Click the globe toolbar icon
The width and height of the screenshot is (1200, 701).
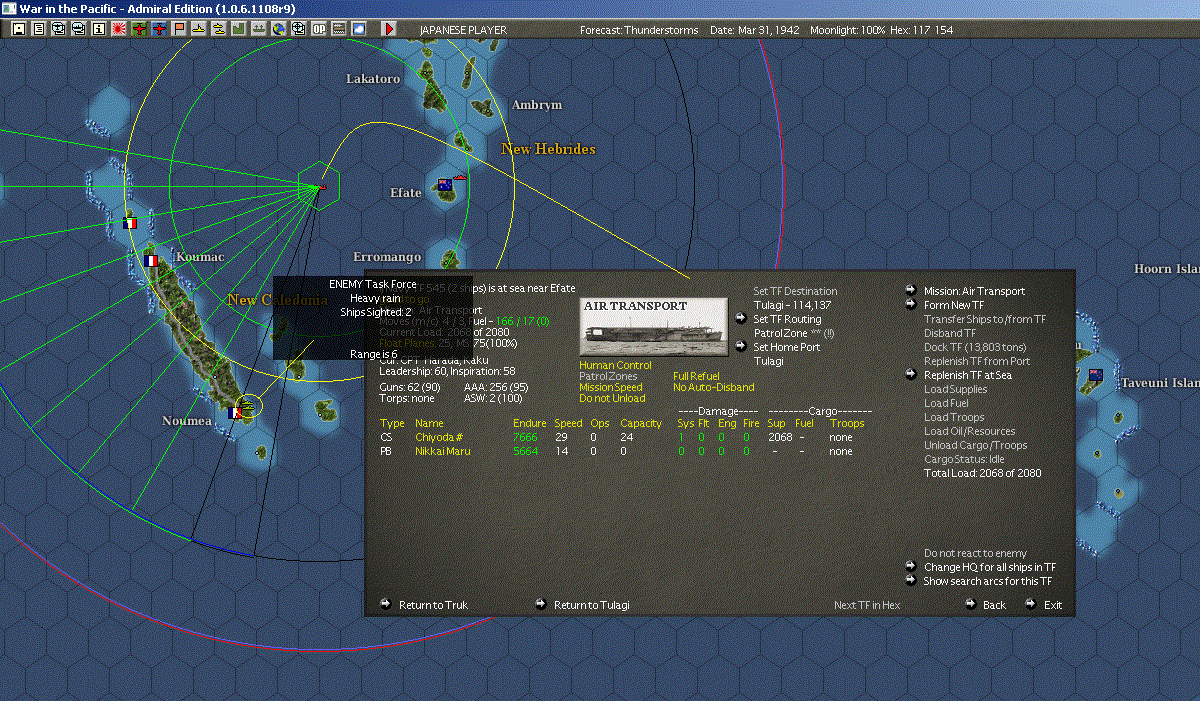pos(278,29)
